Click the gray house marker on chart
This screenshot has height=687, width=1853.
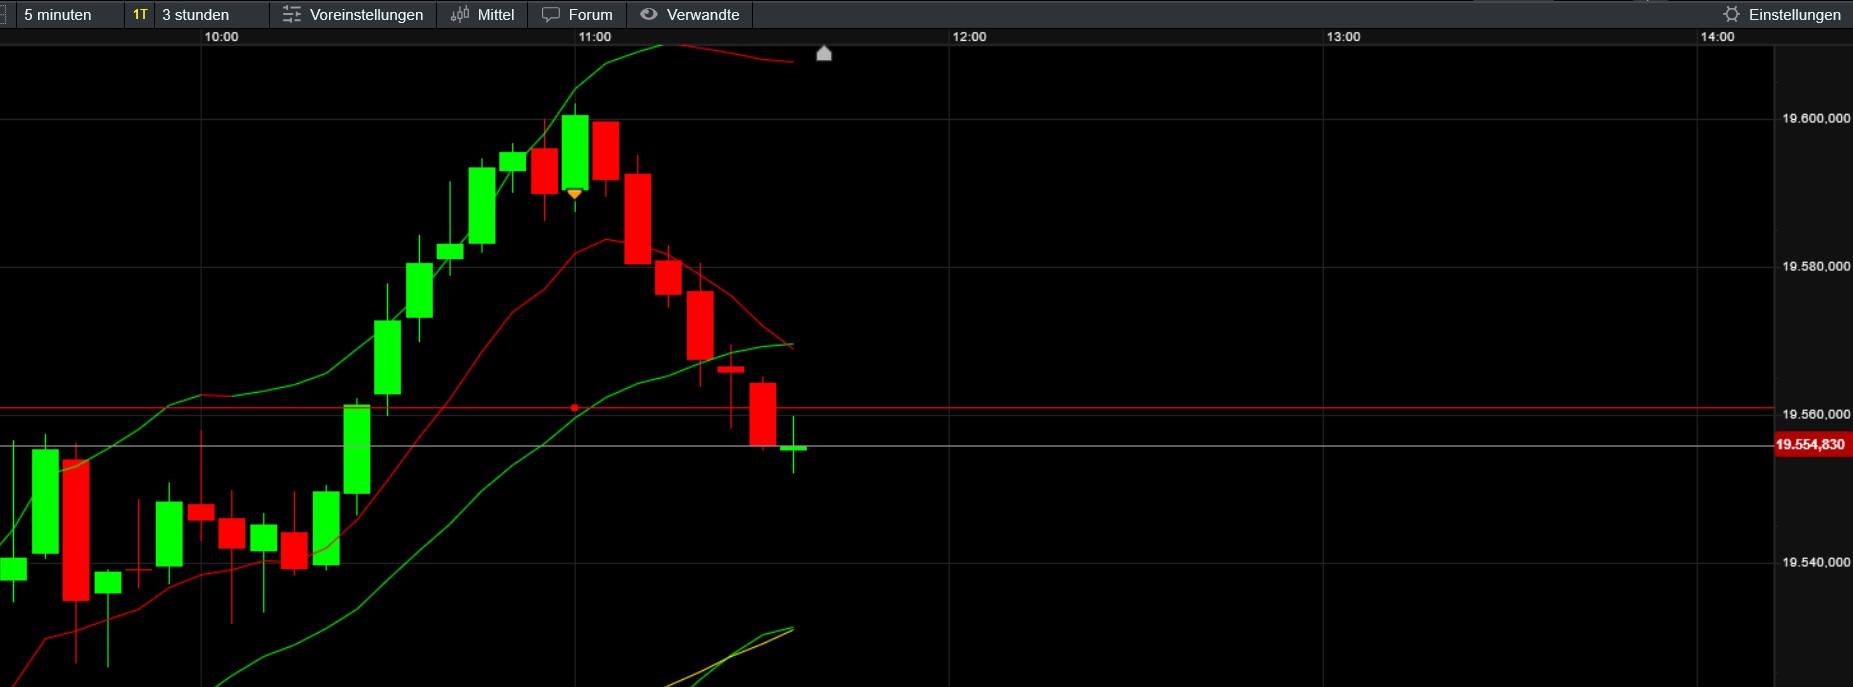[x=824, y=53]
